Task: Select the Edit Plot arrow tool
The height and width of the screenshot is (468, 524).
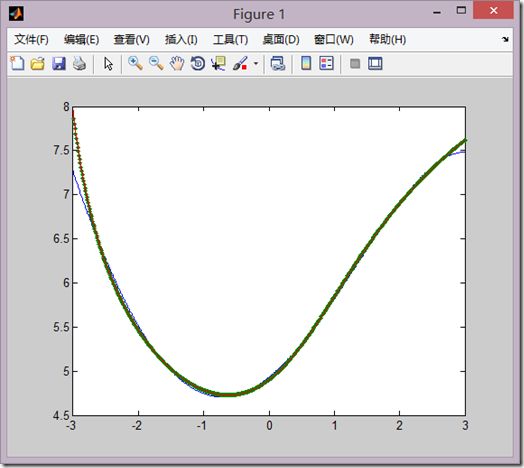Action: 108,64
